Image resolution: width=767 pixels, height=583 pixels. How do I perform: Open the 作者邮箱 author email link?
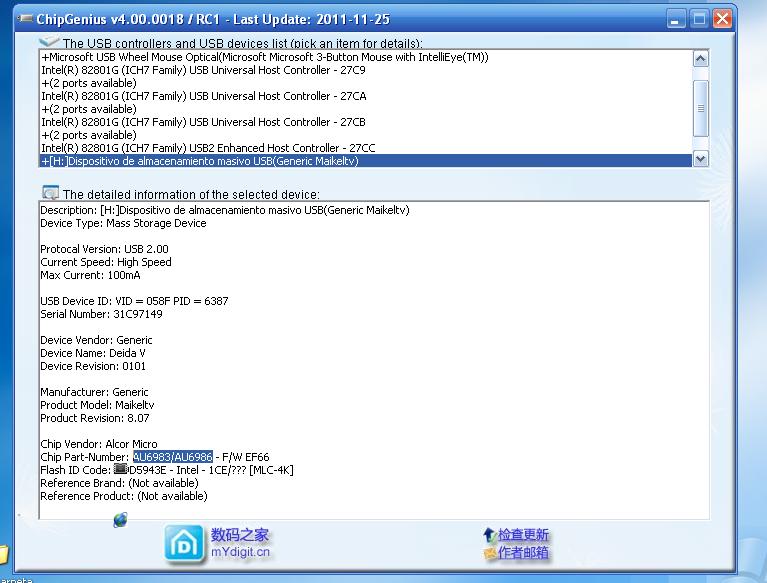coord(523,553)
